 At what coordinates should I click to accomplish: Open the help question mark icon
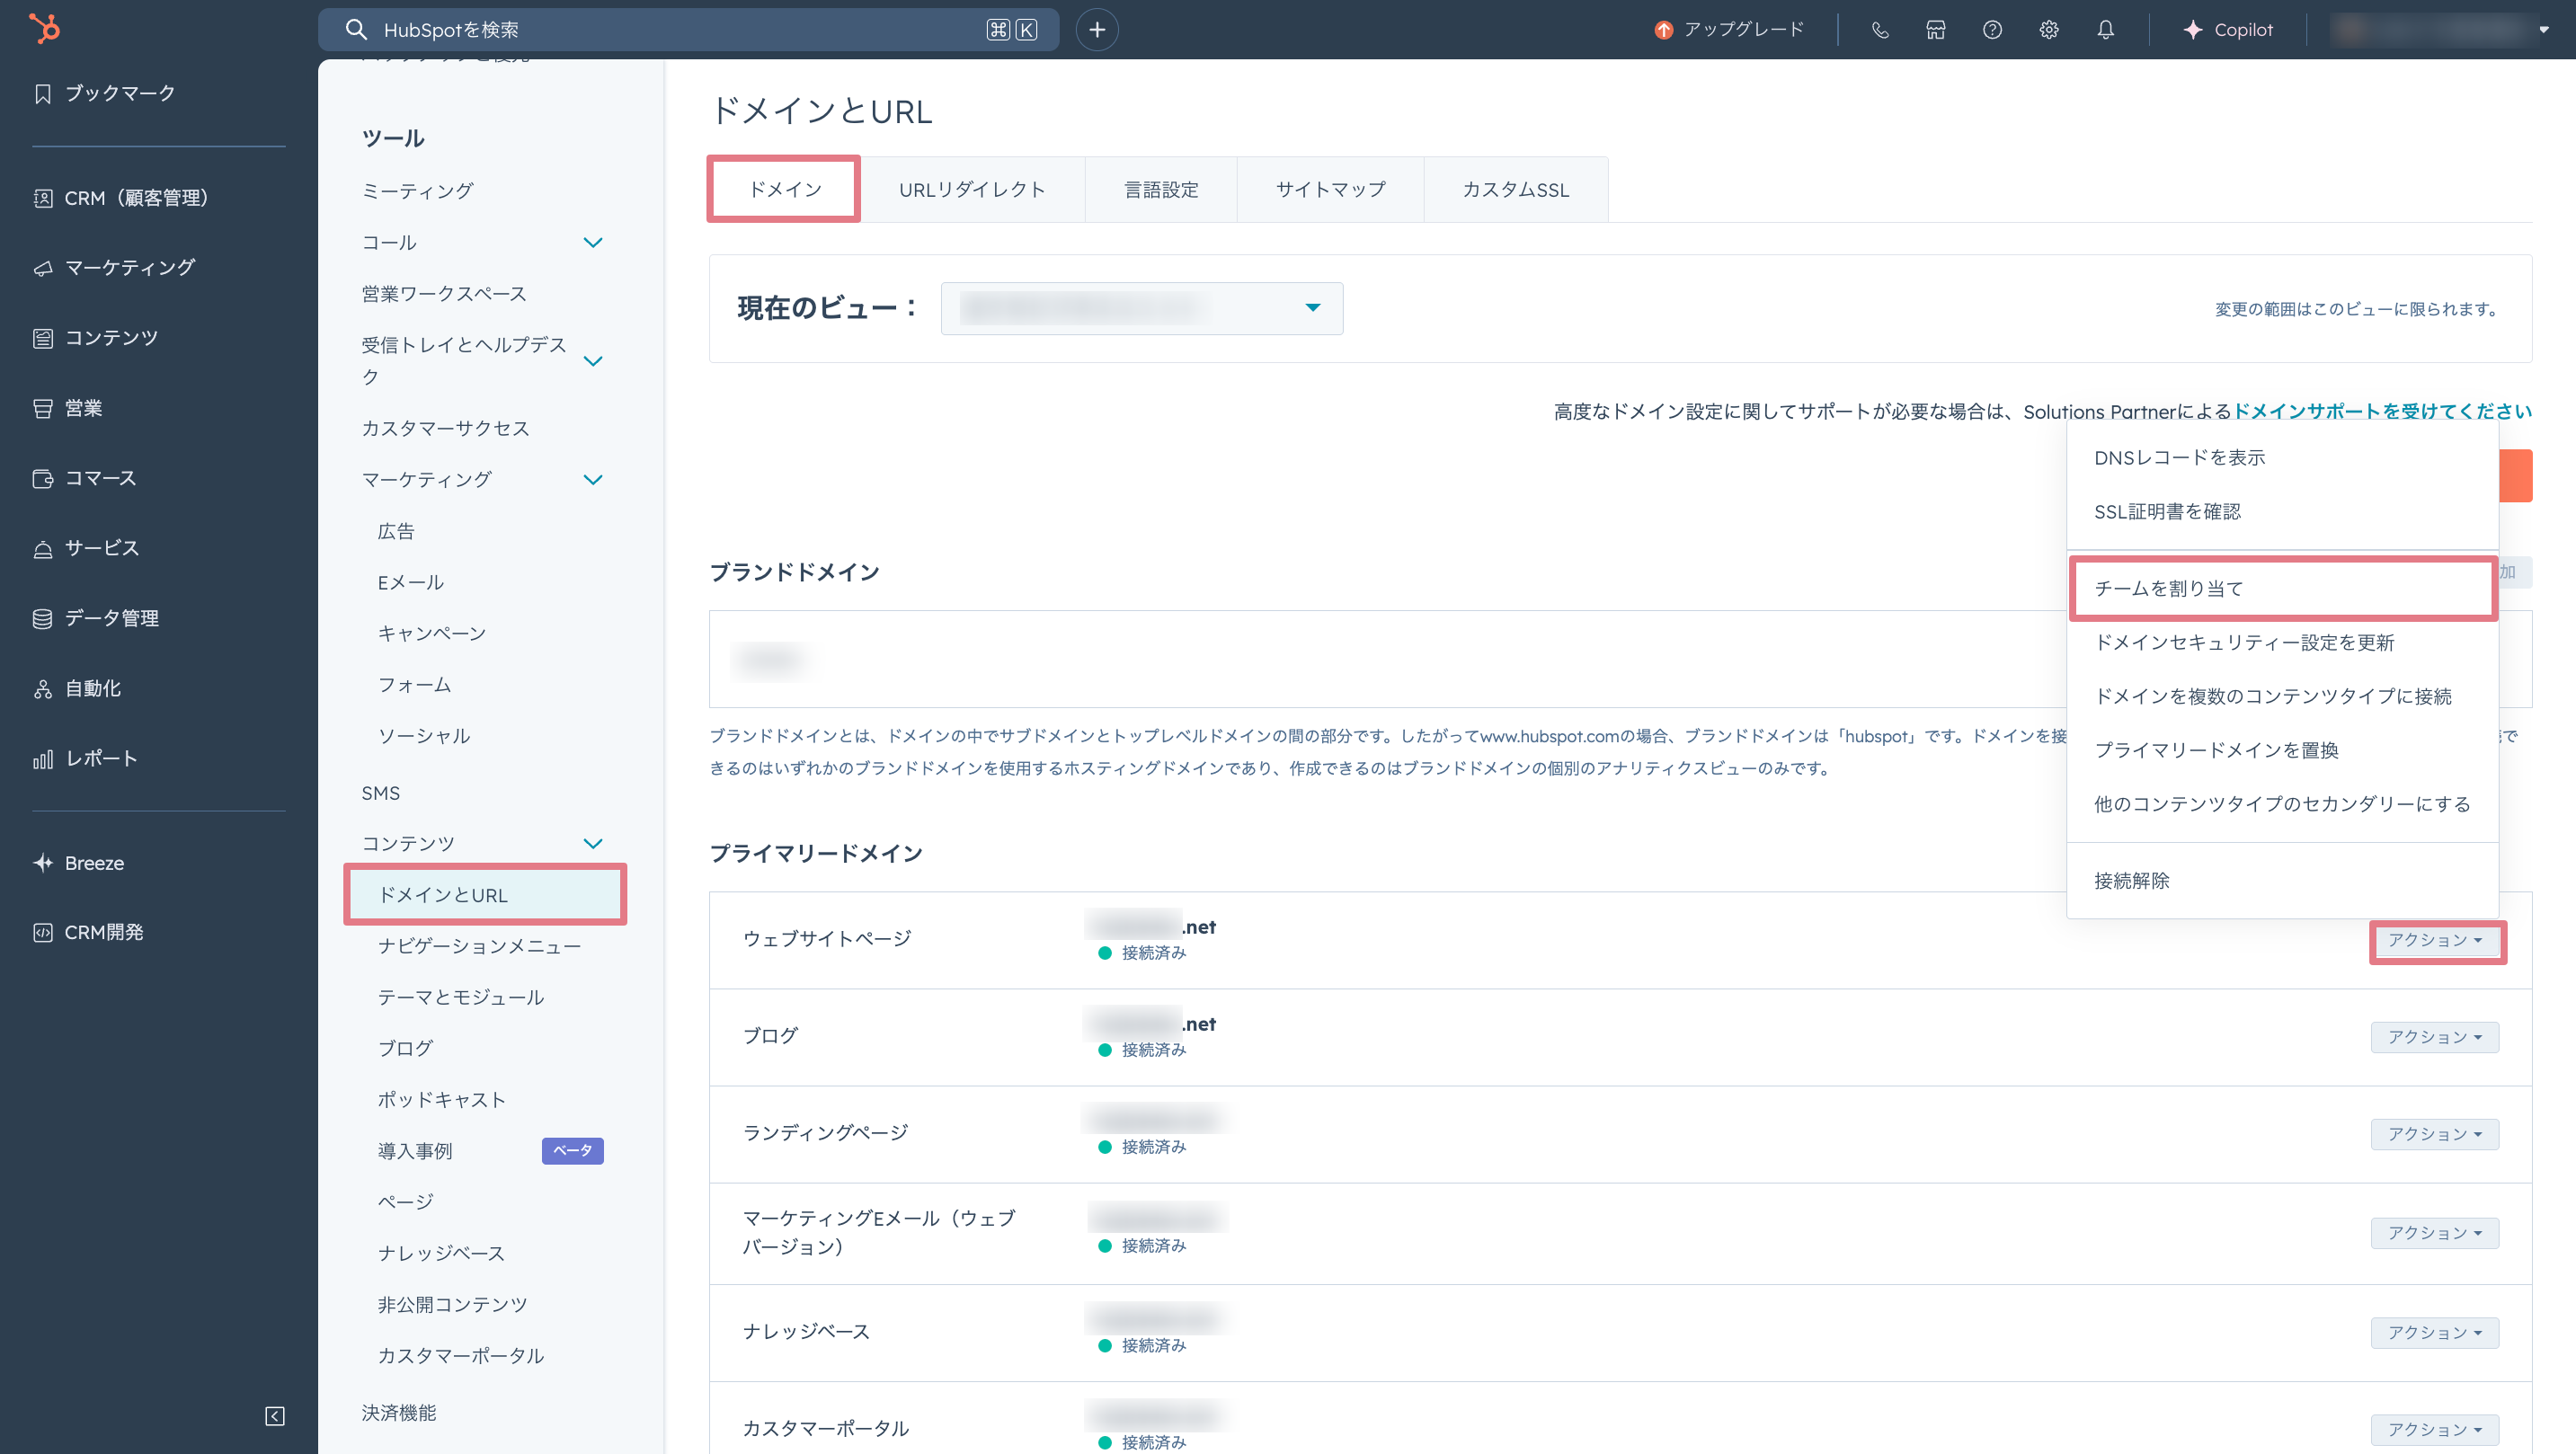tap(1992, 30)
